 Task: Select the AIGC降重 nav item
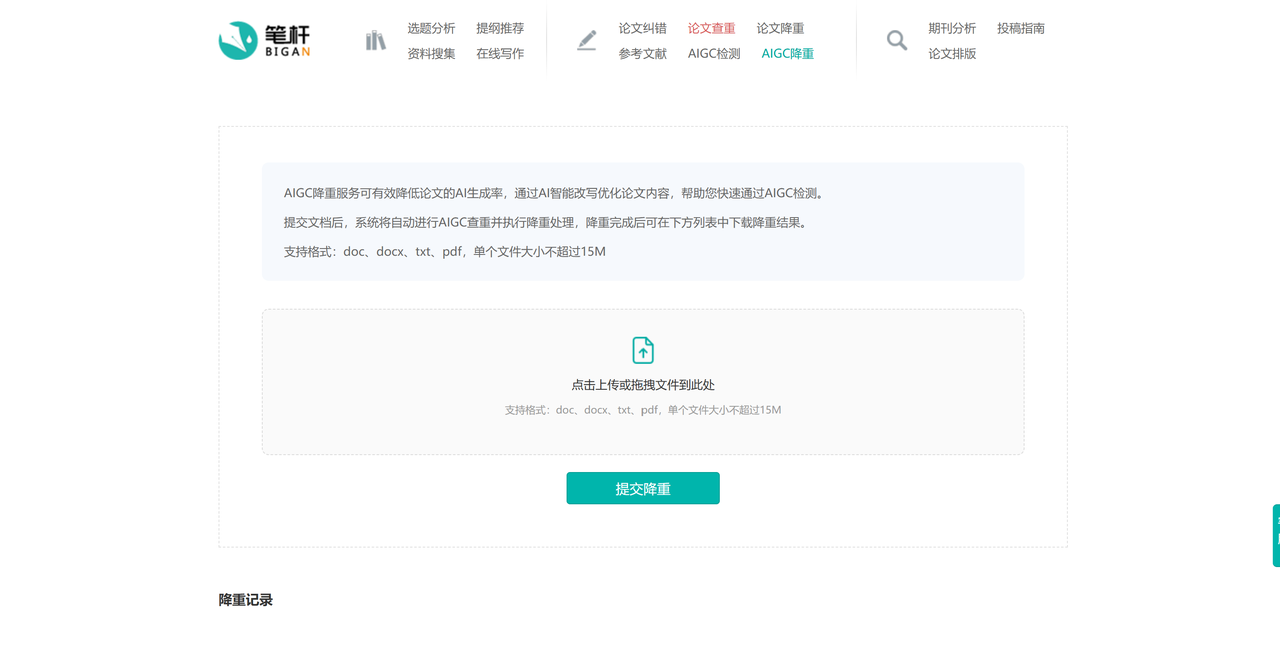click(x=788, y=54)
